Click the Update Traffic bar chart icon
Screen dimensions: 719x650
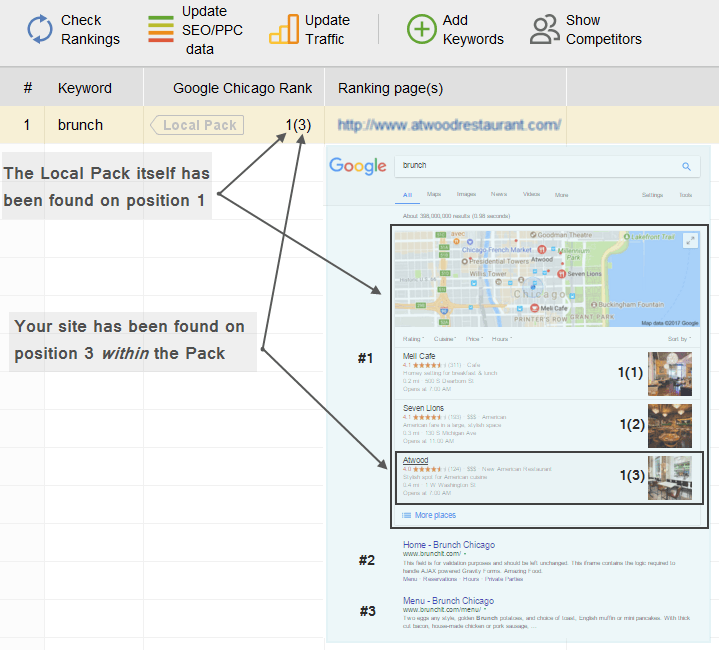pos(284,29)
